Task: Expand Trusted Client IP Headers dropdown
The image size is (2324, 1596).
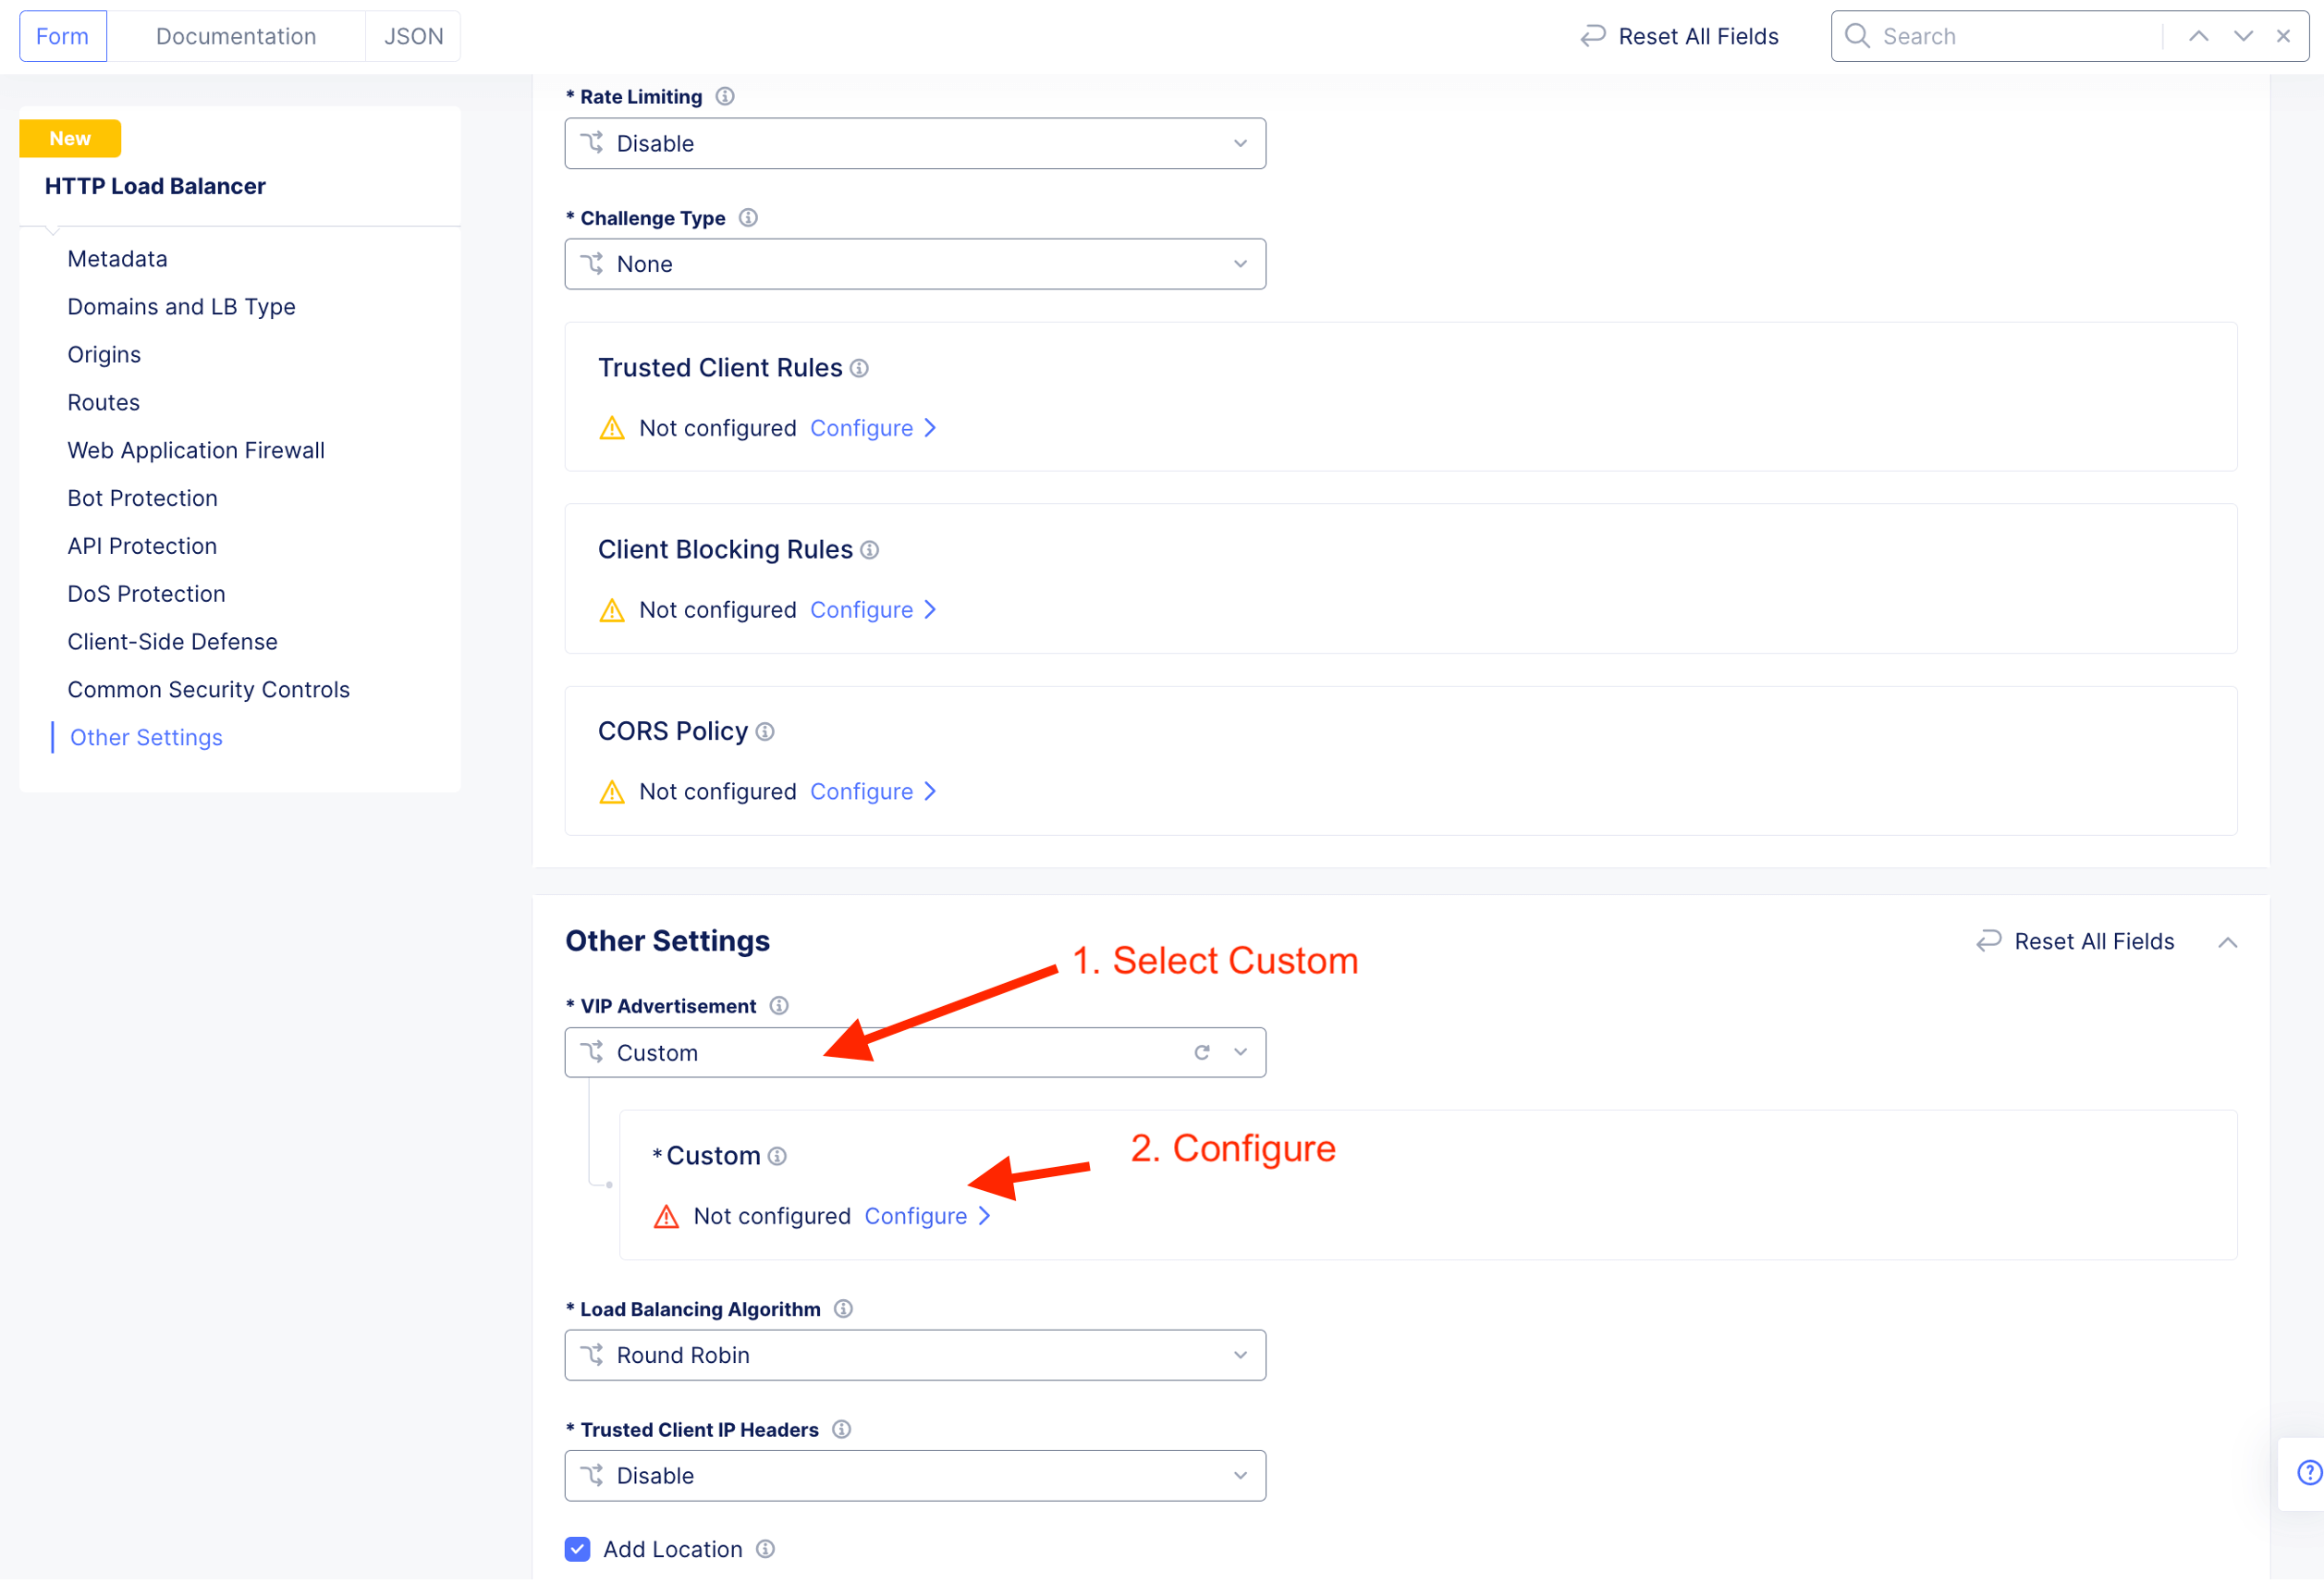Action: (x=915, y=1475)
